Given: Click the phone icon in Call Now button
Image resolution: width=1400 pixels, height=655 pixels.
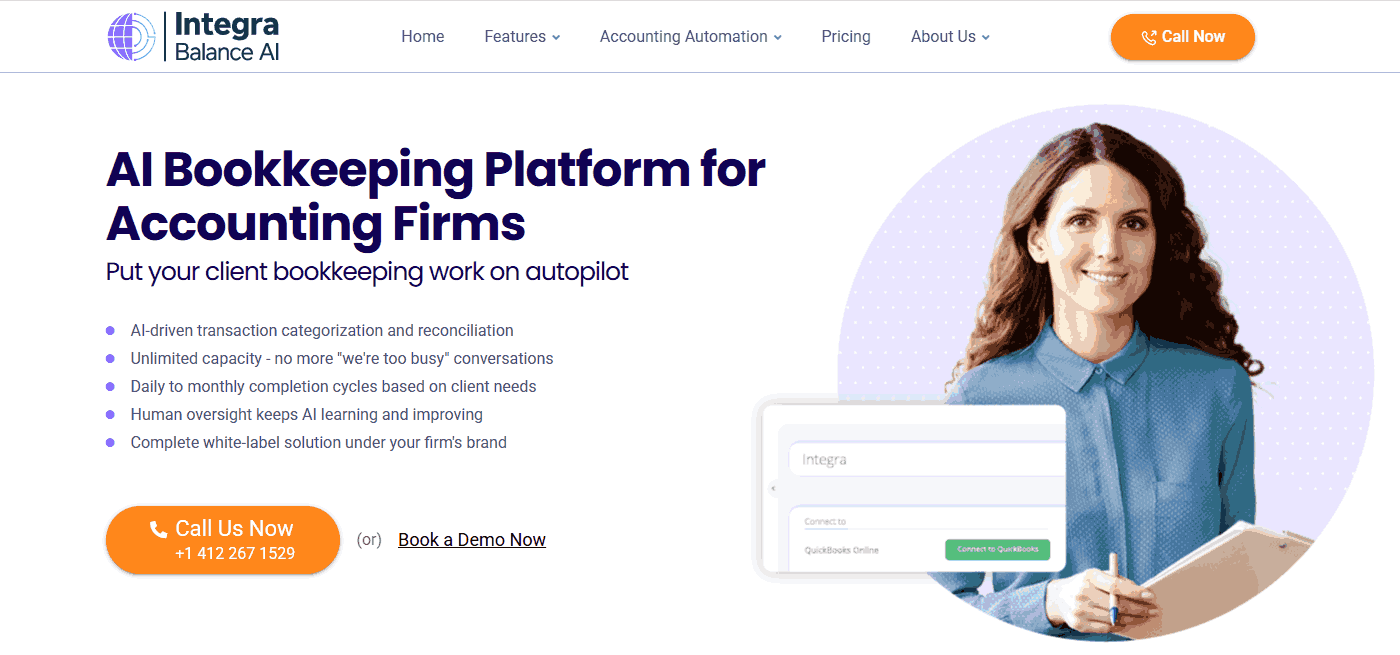Looking at the screenshot, I should coord(1149,37).
